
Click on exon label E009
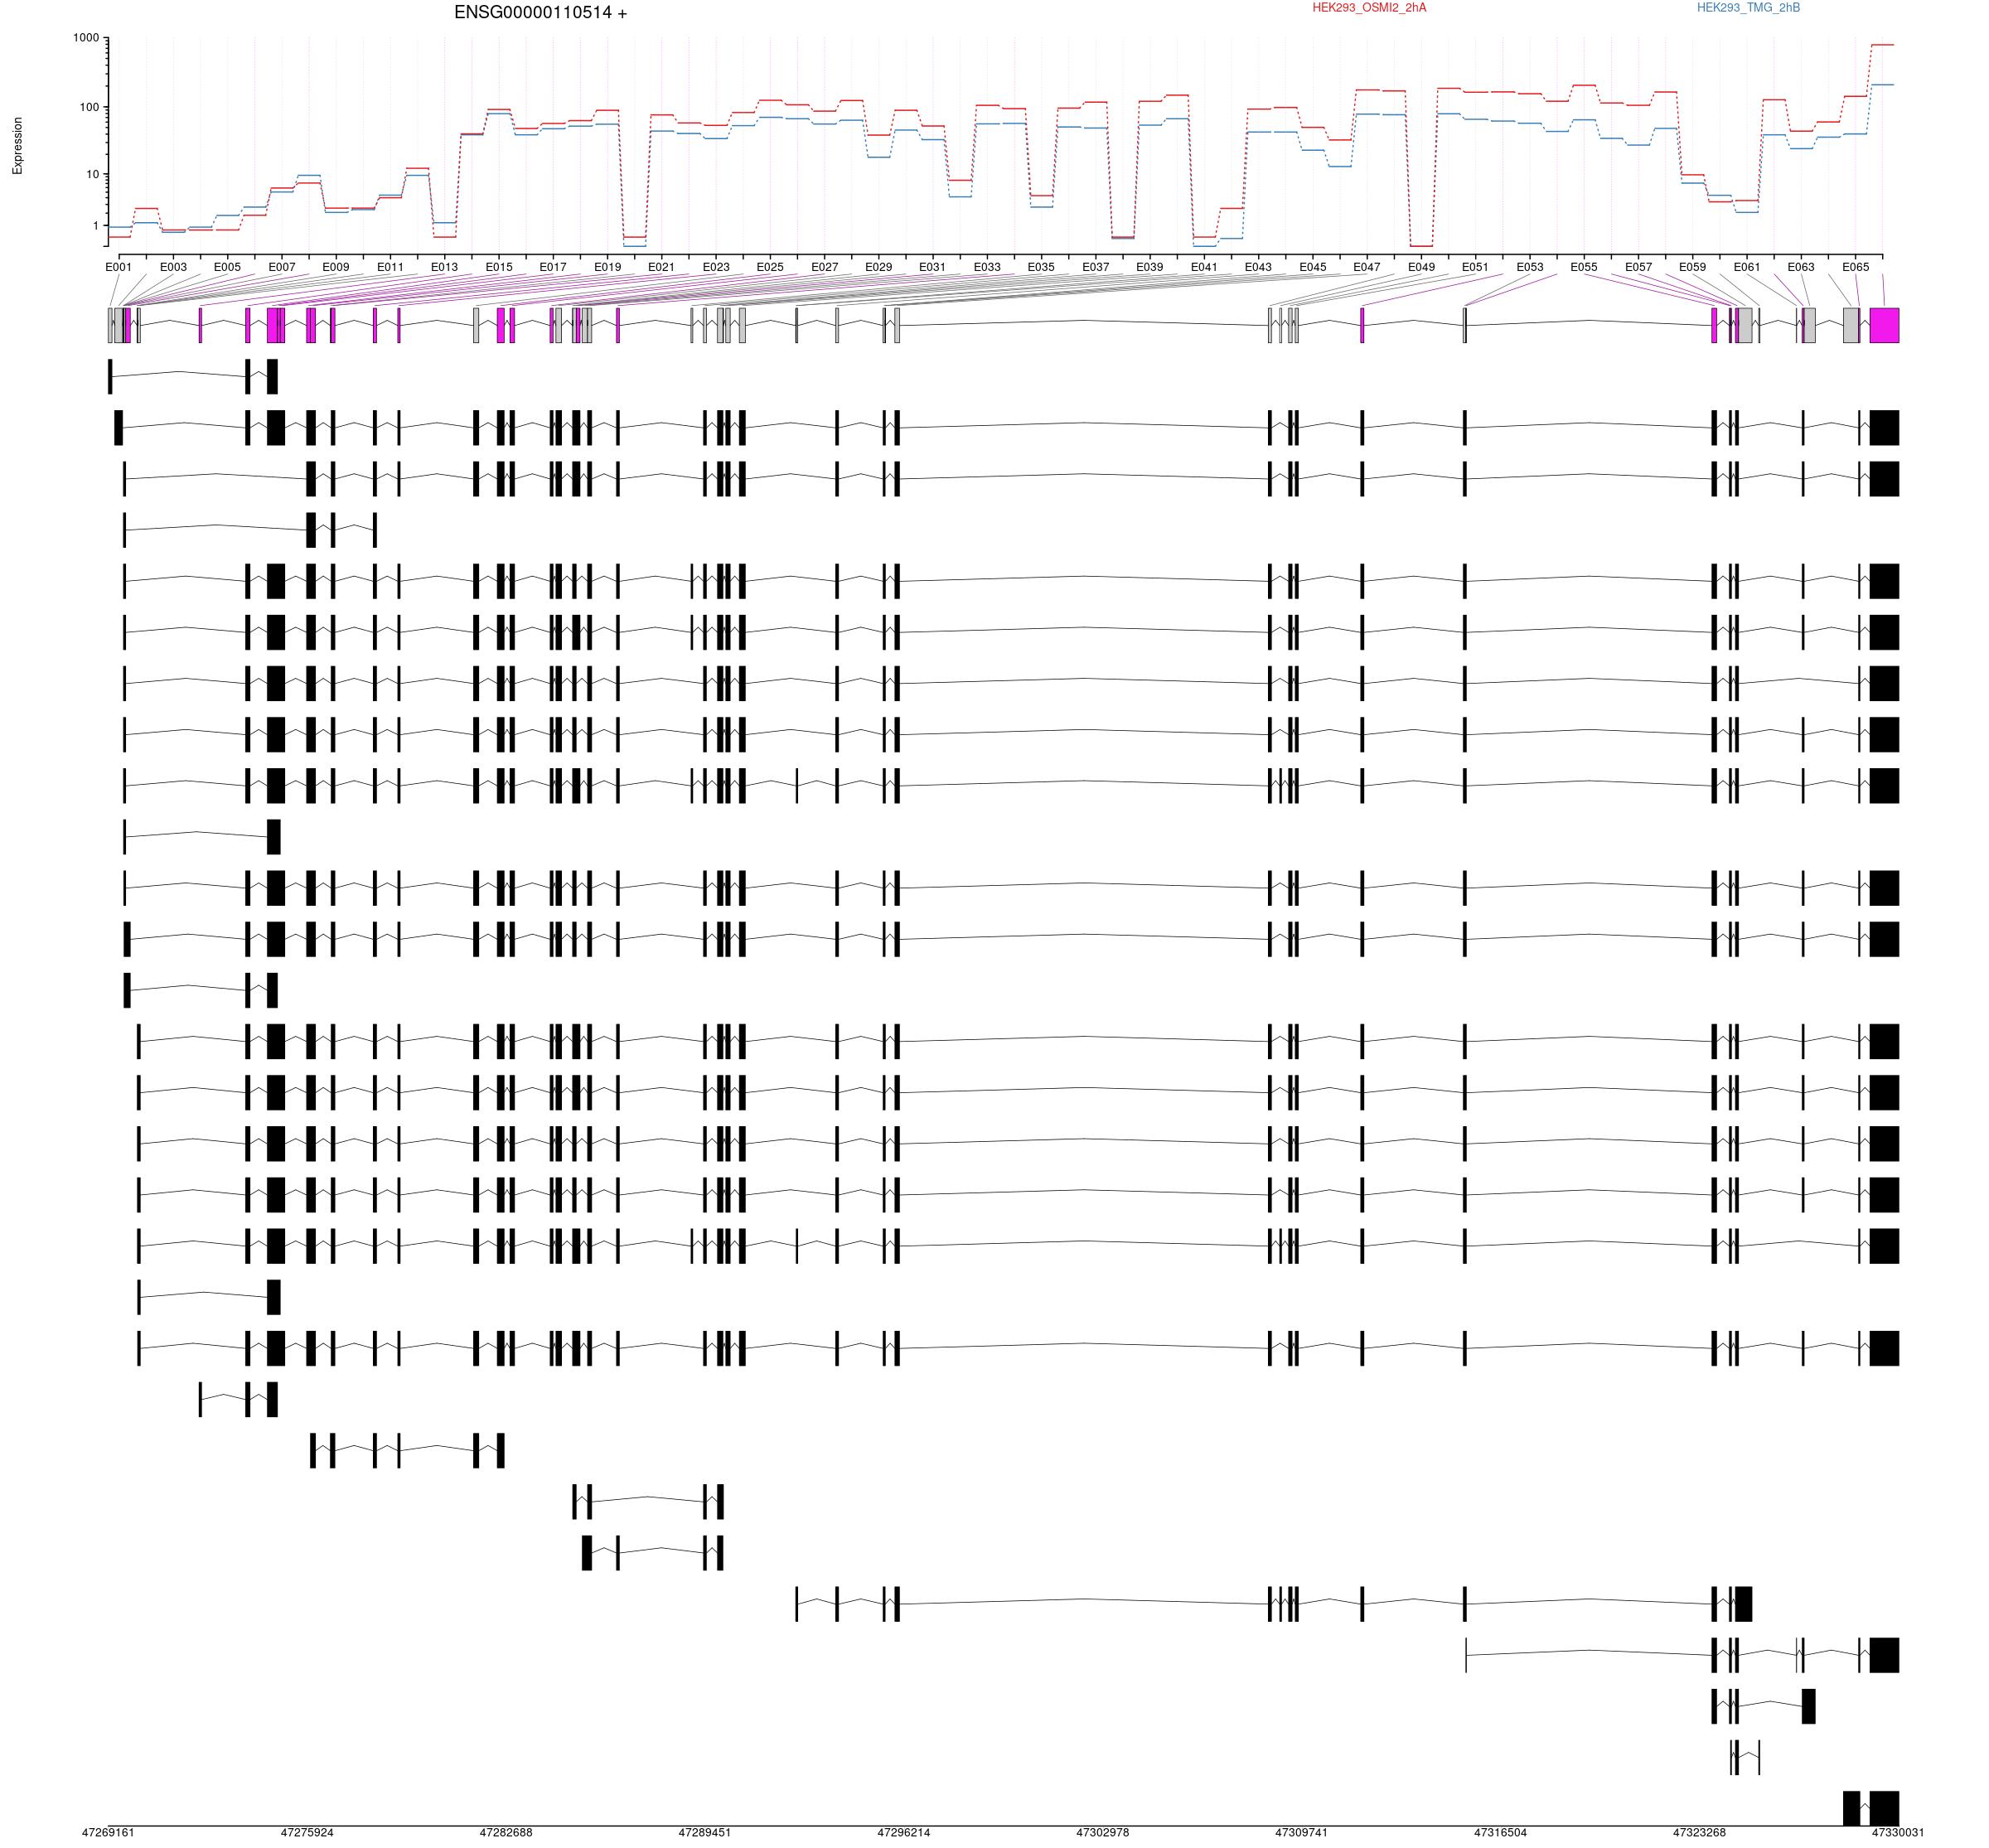pos(336,267)
